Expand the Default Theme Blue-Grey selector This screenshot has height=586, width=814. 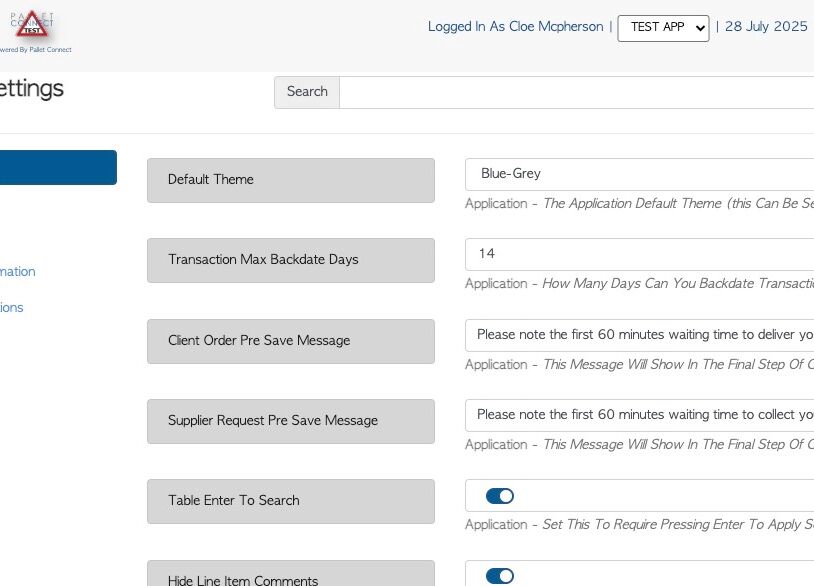click(x=640, y=174)
